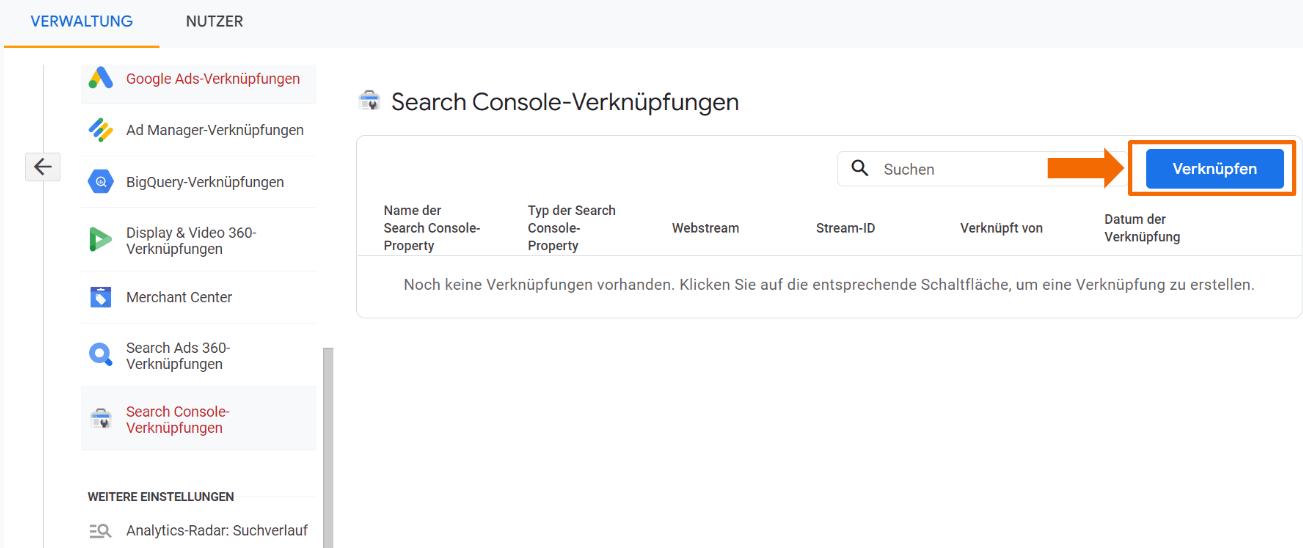Open Ad Manager-Verknüpfungen
The image size is (1303, 548).
(x=215, y=130)
